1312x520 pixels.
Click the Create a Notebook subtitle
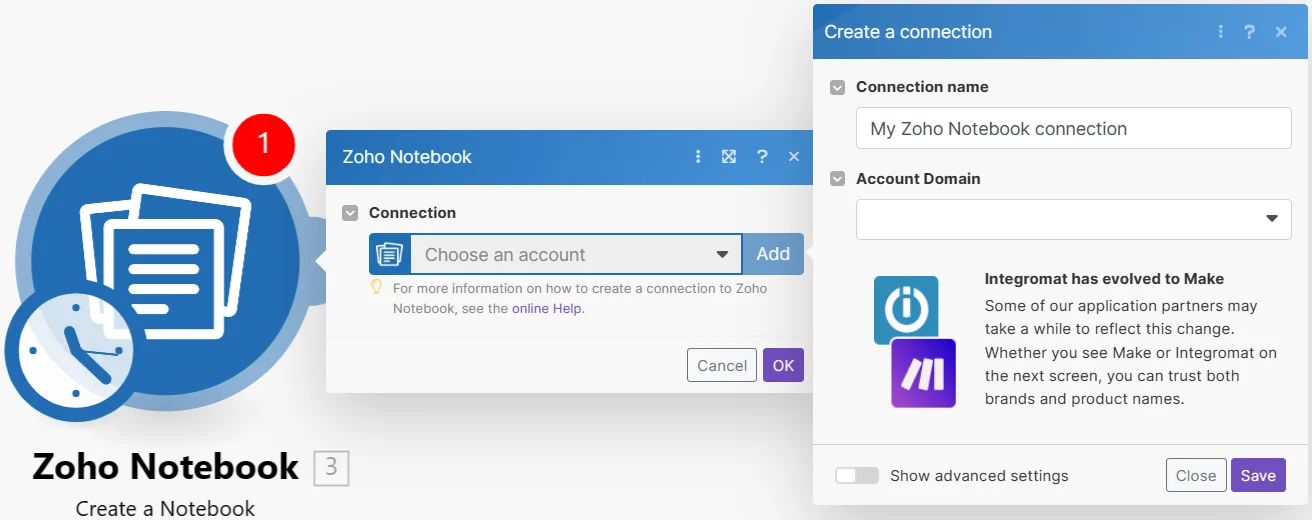pos(166,508)
